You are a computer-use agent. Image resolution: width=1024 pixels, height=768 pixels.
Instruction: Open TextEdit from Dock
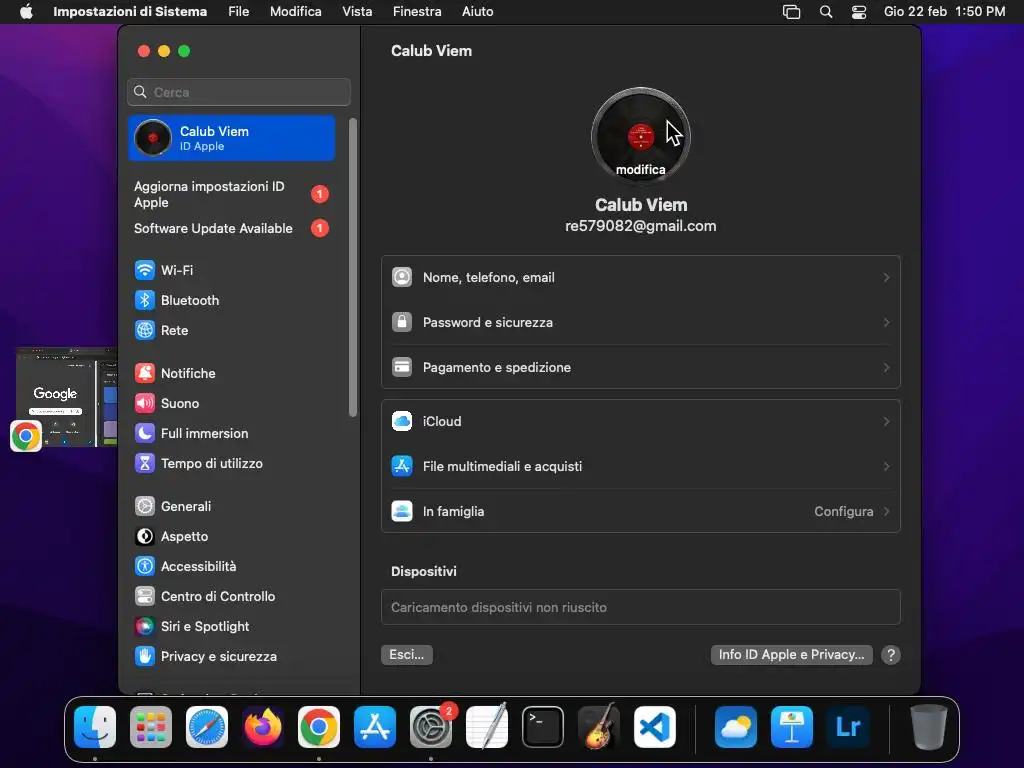pos(487,727)
